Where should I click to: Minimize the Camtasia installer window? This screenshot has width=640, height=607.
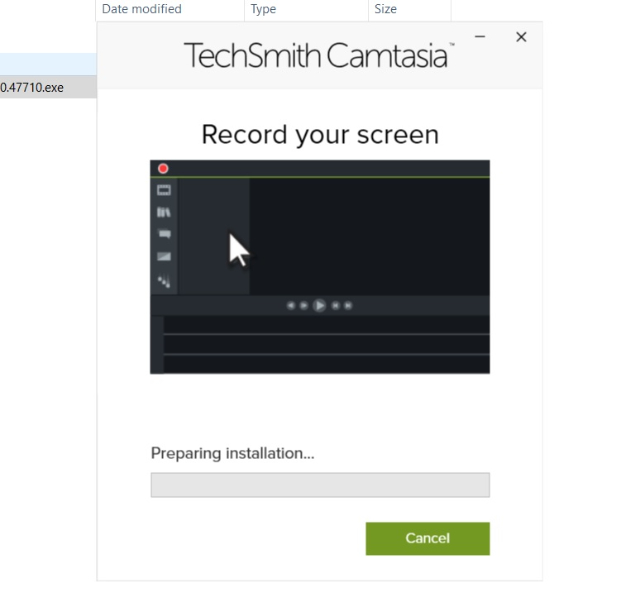480,37
